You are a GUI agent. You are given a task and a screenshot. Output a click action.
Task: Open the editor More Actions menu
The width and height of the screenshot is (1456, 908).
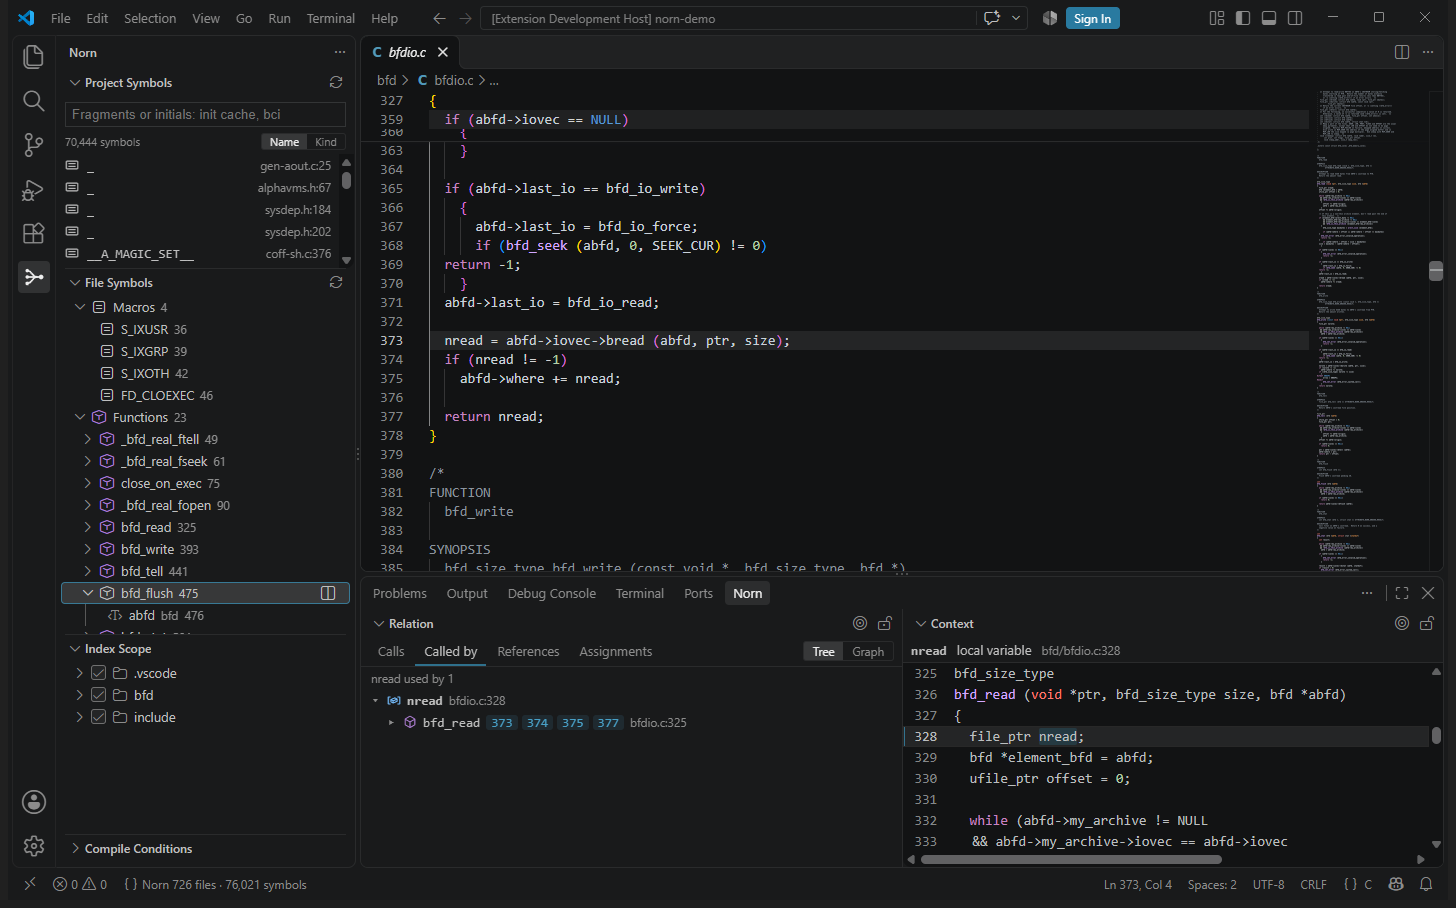(x=1428, y=52)
